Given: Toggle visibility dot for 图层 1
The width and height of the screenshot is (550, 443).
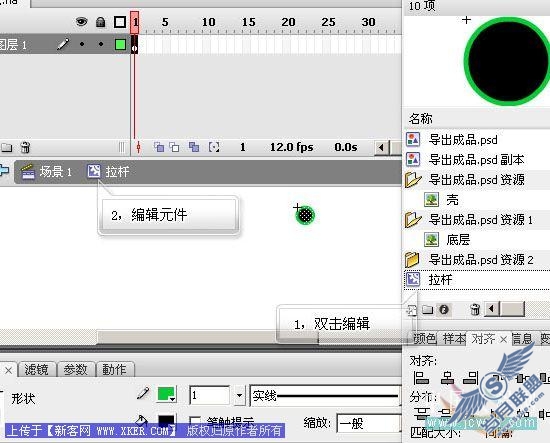Looking at the screenshot, I should [x=82, y=44].
